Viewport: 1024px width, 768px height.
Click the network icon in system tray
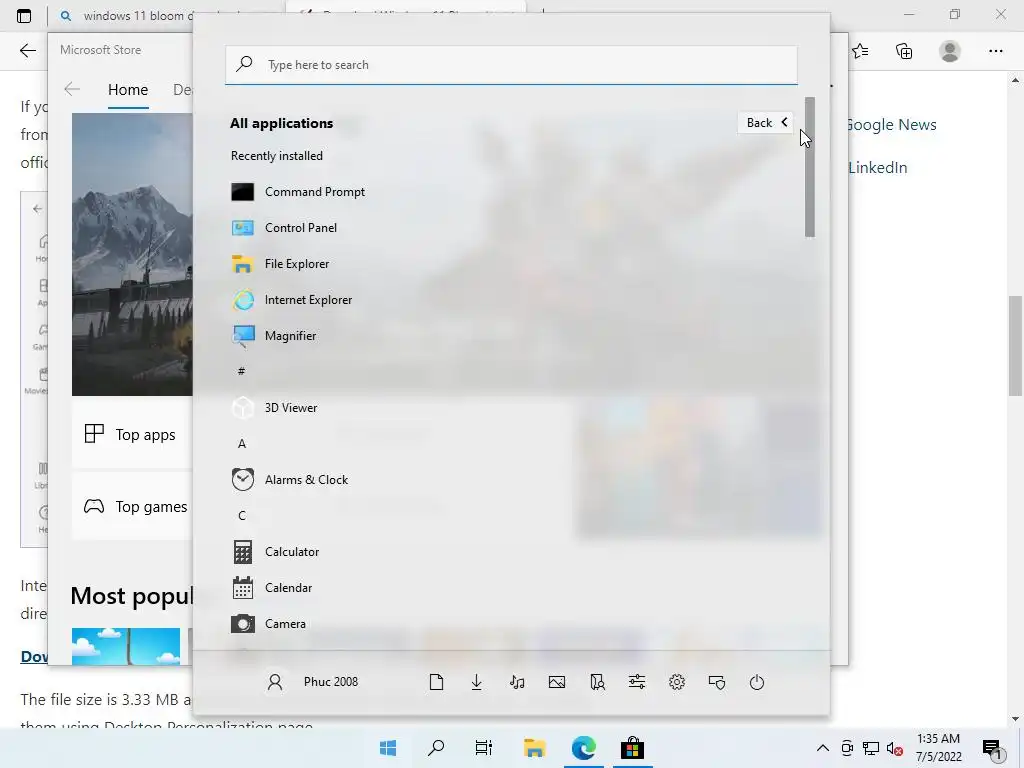871,748
